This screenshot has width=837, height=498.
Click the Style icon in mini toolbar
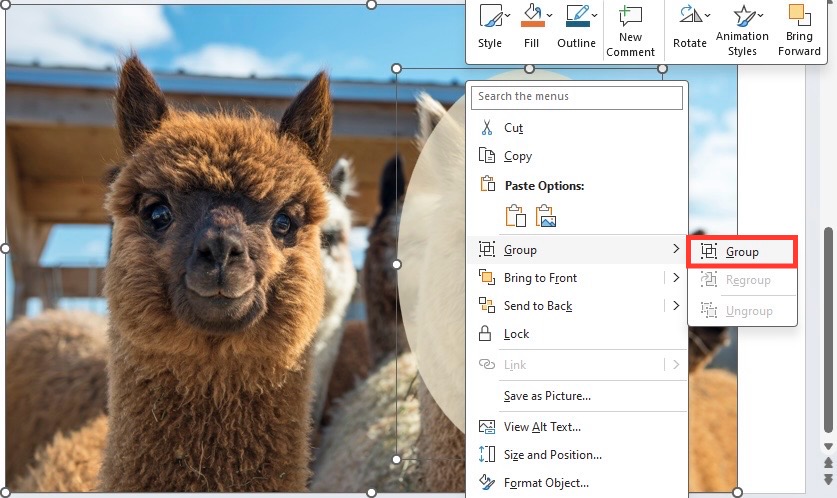click(x=491, y=16)
